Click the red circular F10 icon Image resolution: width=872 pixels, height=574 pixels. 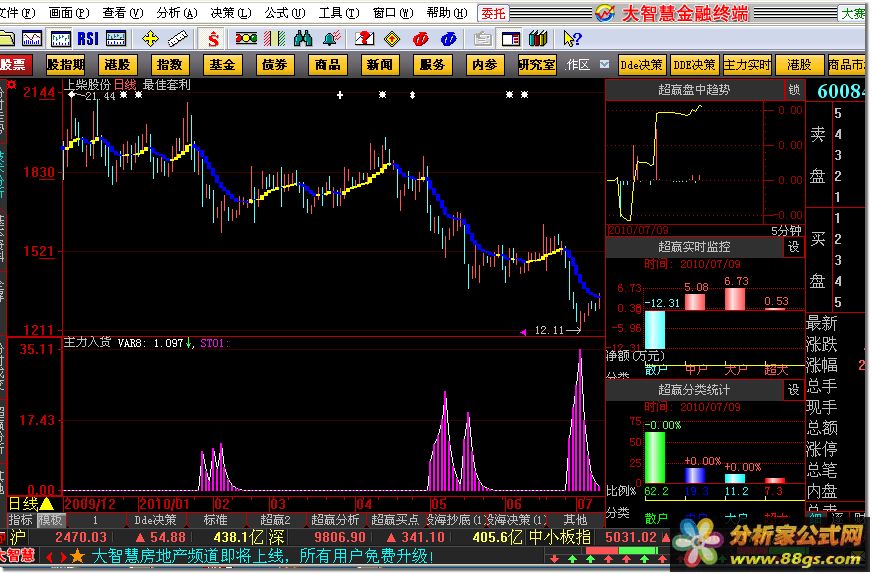(x=420, y=38)
